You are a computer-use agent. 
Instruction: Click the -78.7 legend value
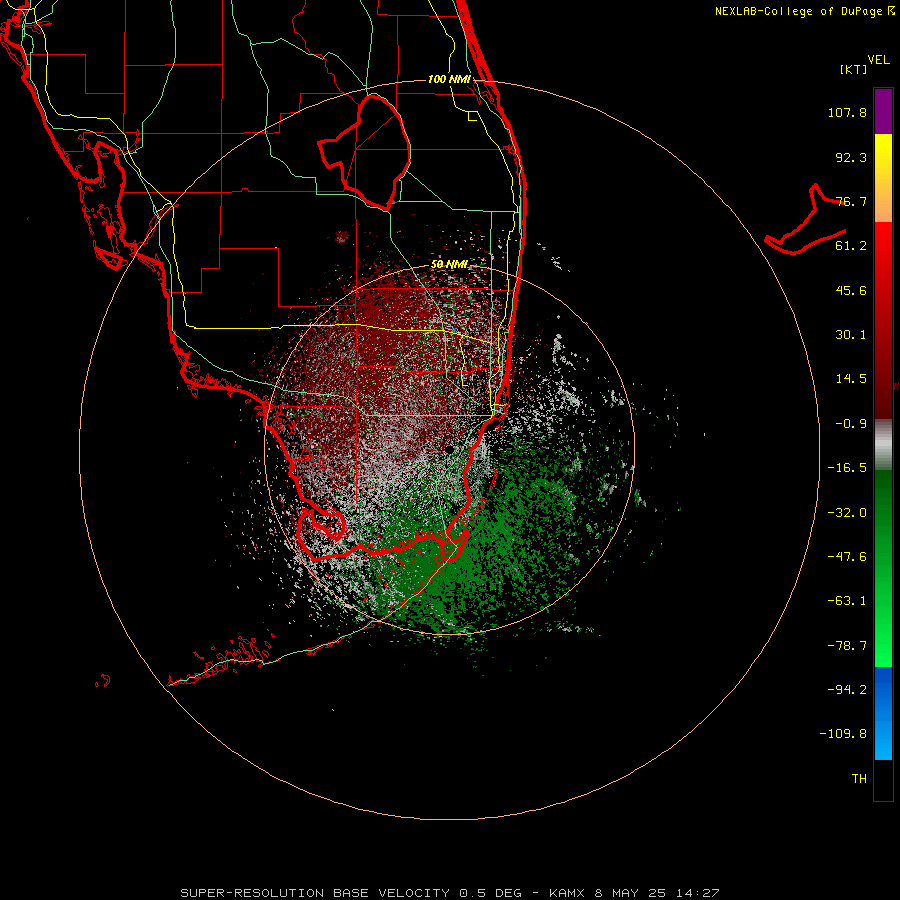point(847,646)
